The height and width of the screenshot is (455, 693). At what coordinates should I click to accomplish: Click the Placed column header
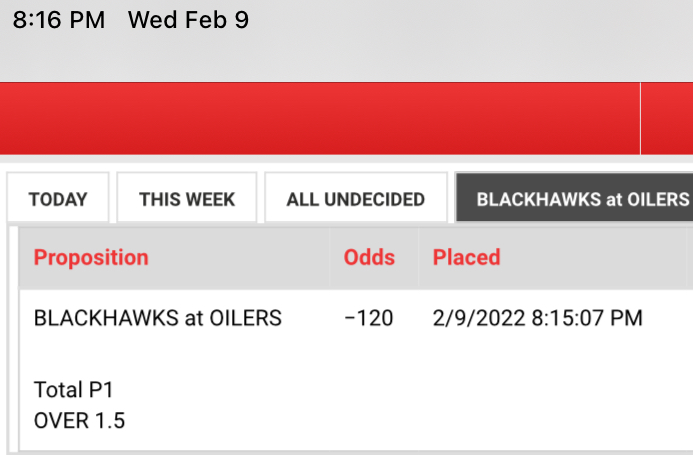coord(466,257)
